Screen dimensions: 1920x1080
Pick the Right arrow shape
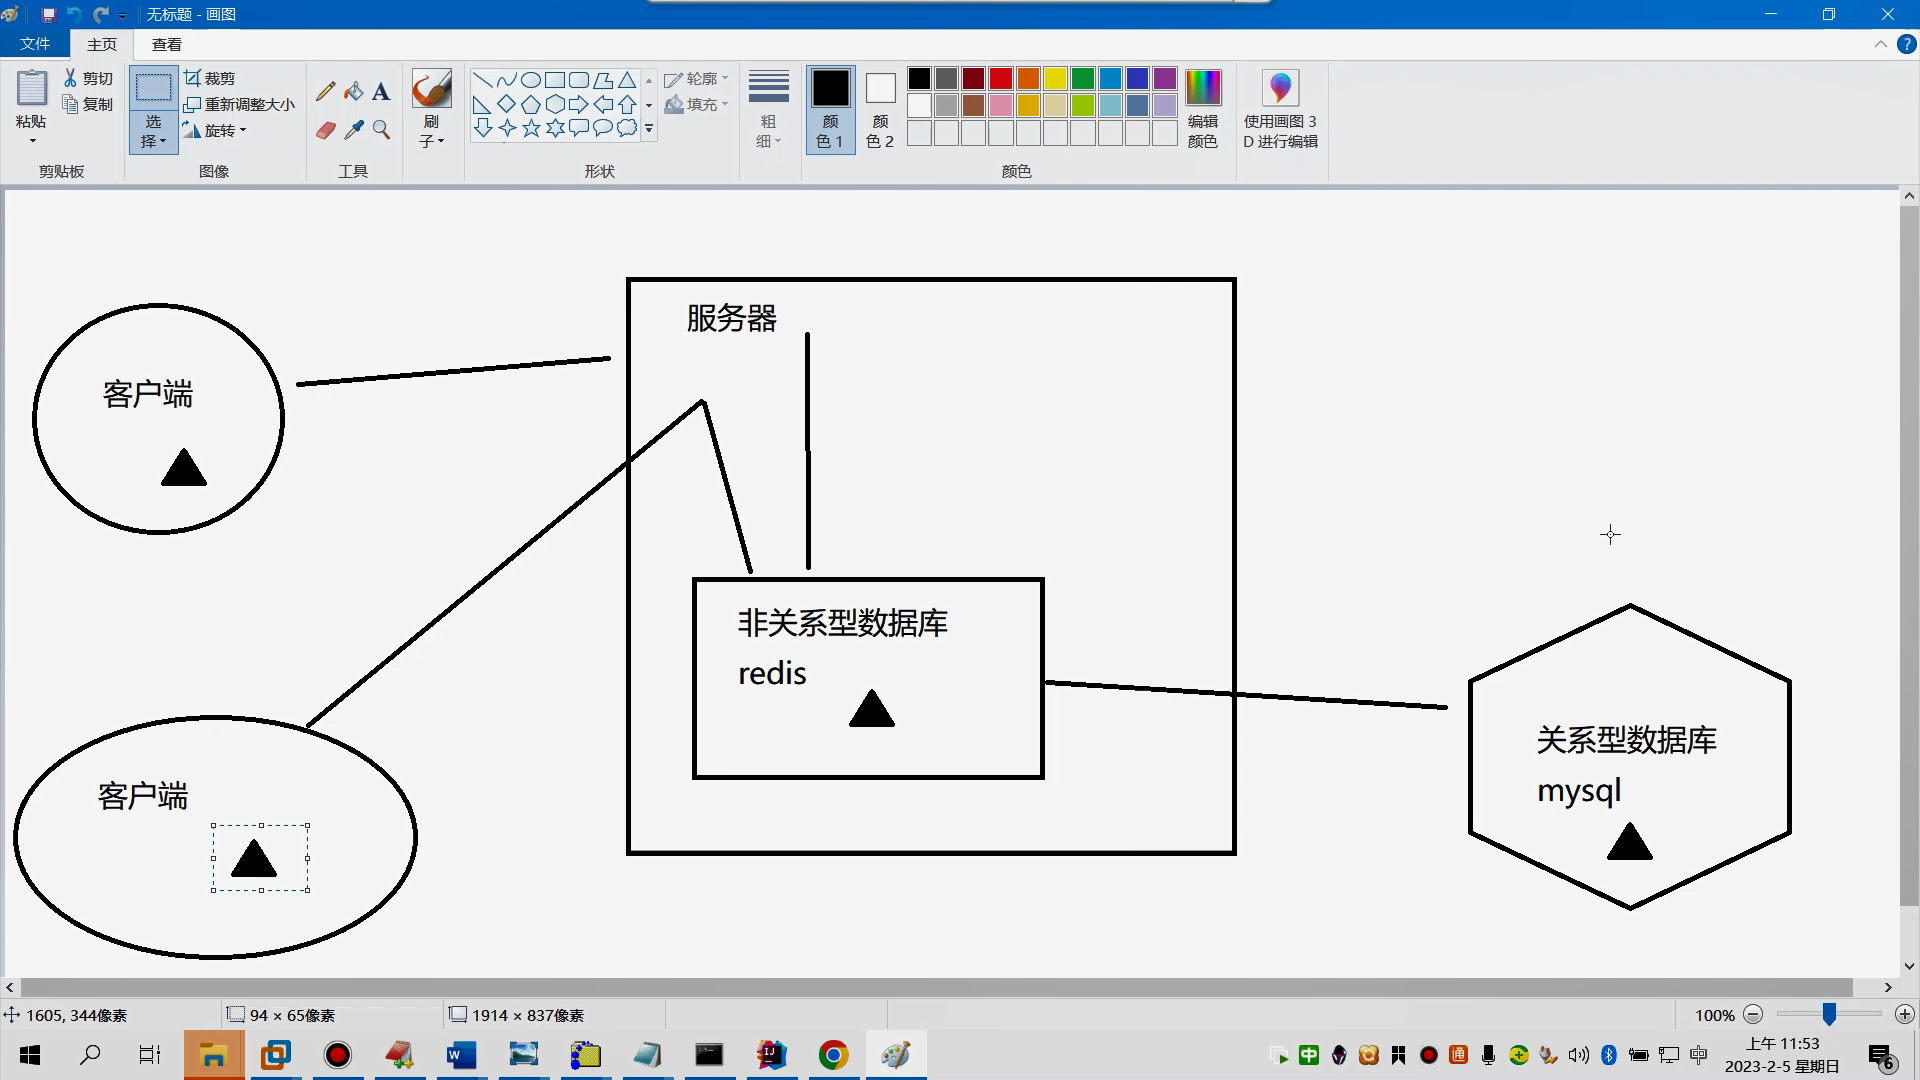pyautogui.click(x=579, y=104)
